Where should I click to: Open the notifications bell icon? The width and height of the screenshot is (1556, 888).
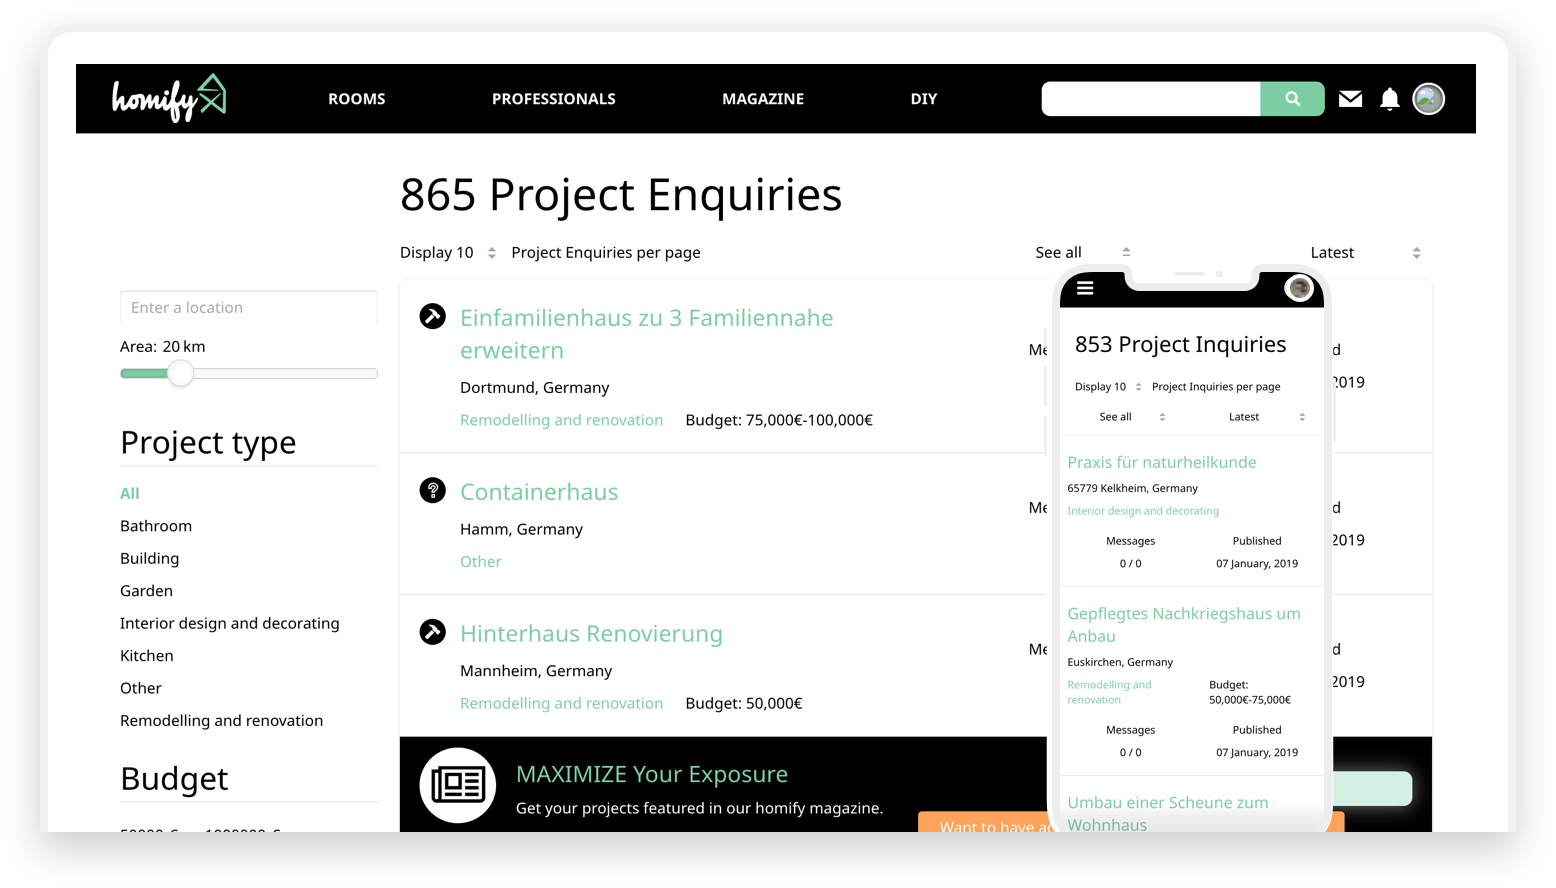1389,99
